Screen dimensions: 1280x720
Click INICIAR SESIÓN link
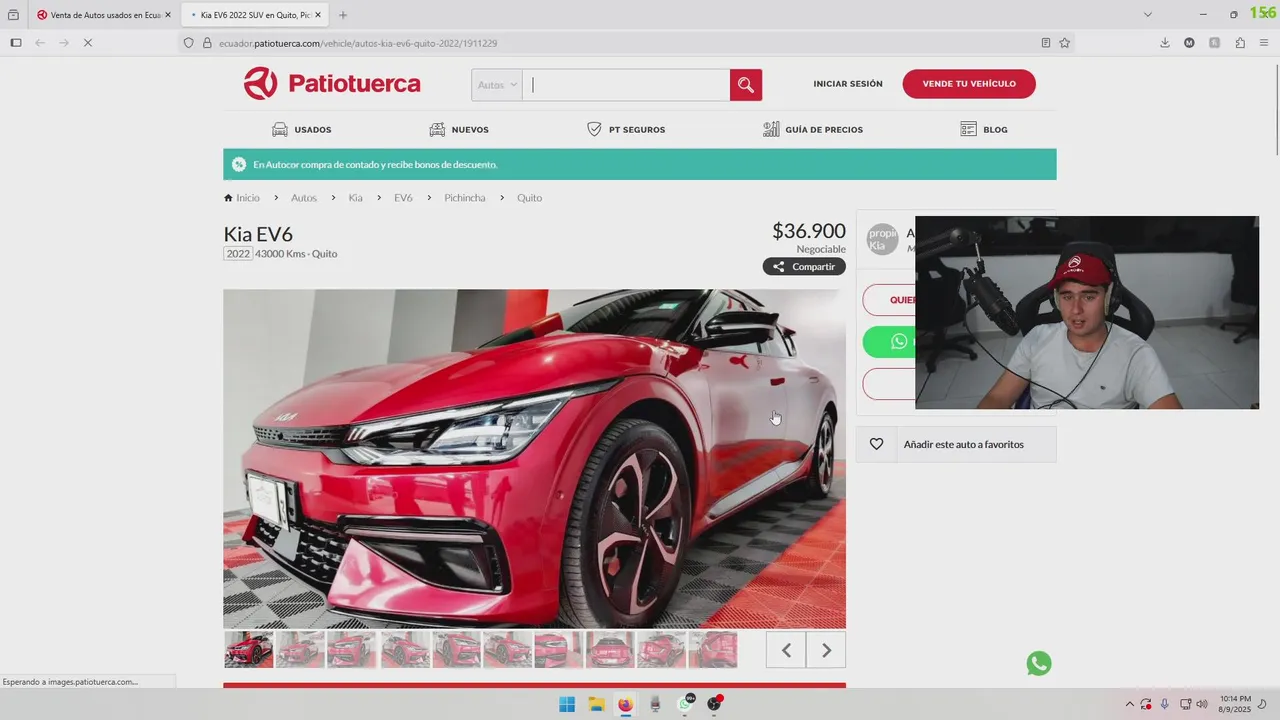pyautogui.click(x=848, y=84)
